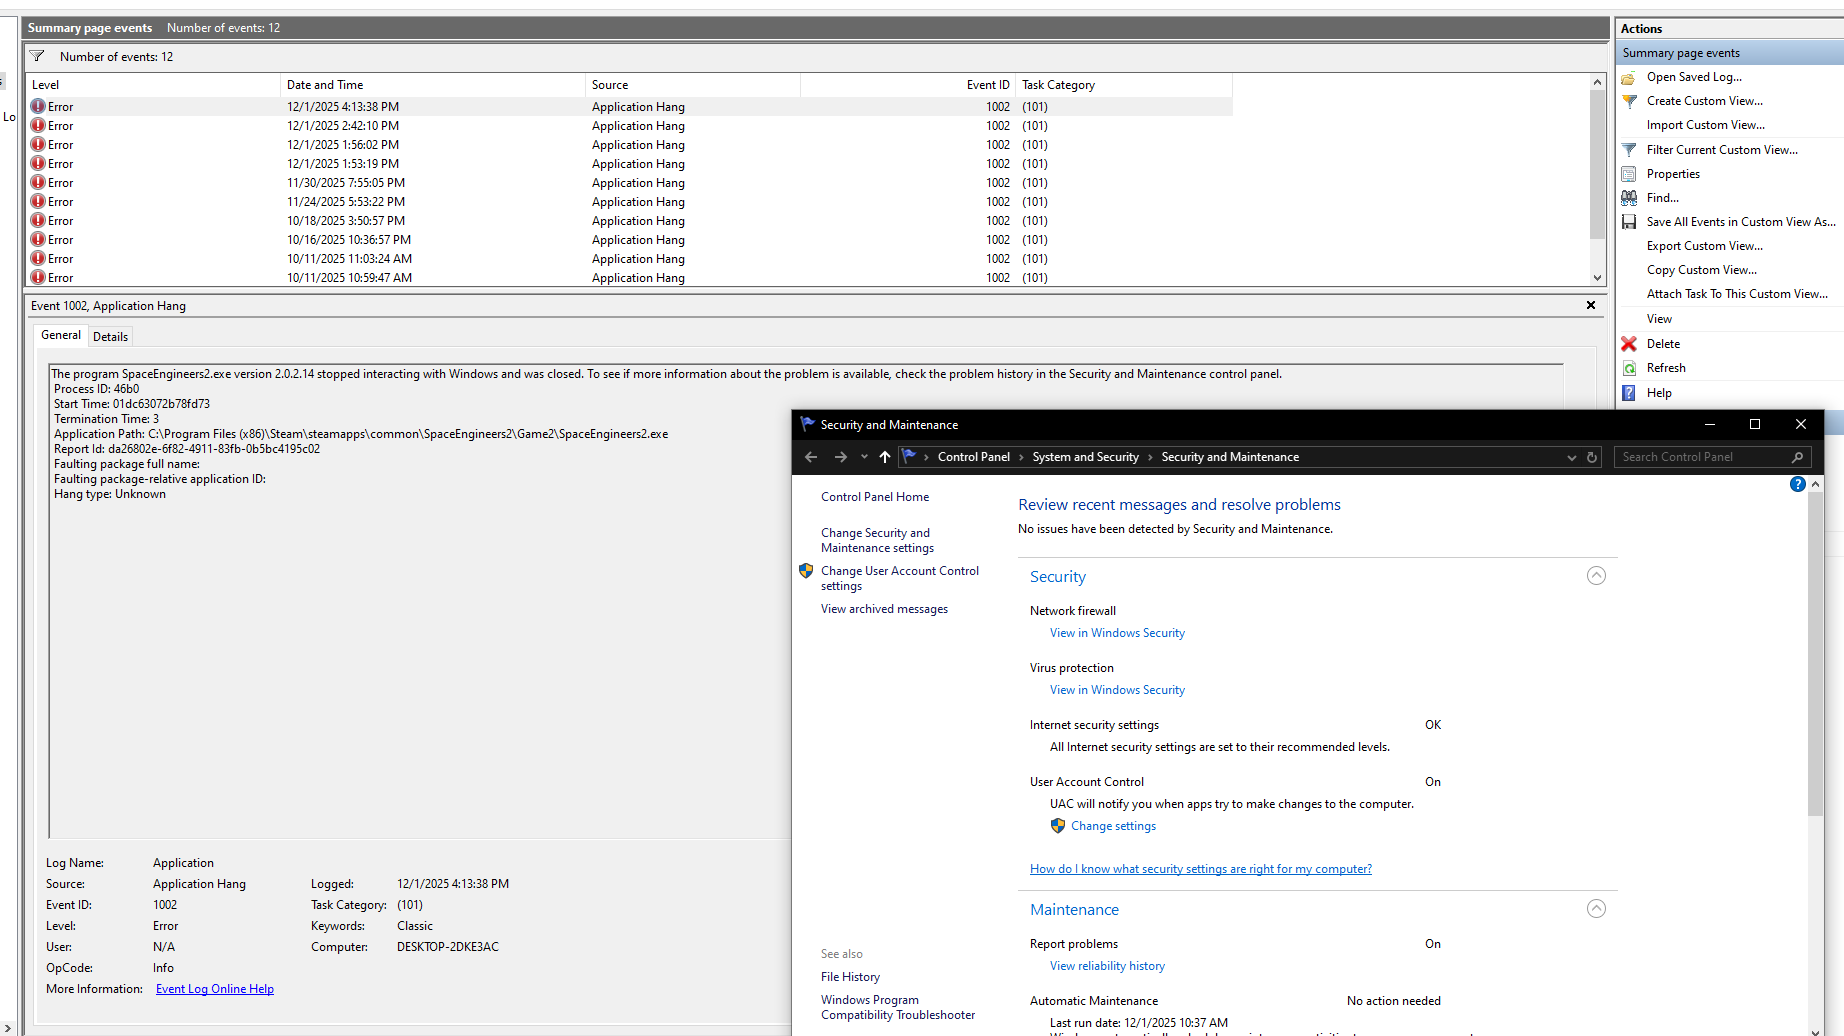
Task: Click the Delete red X icon
Action: [x=1629, y=344]
